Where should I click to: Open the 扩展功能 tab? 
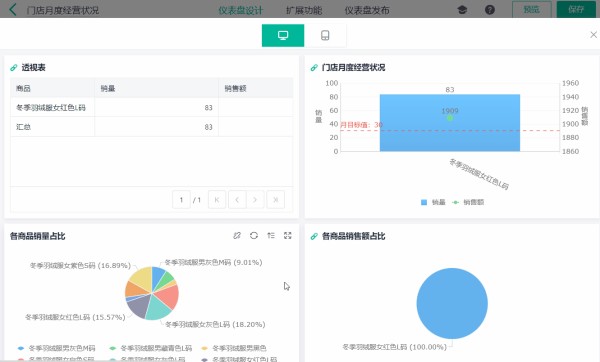(304, 10)
